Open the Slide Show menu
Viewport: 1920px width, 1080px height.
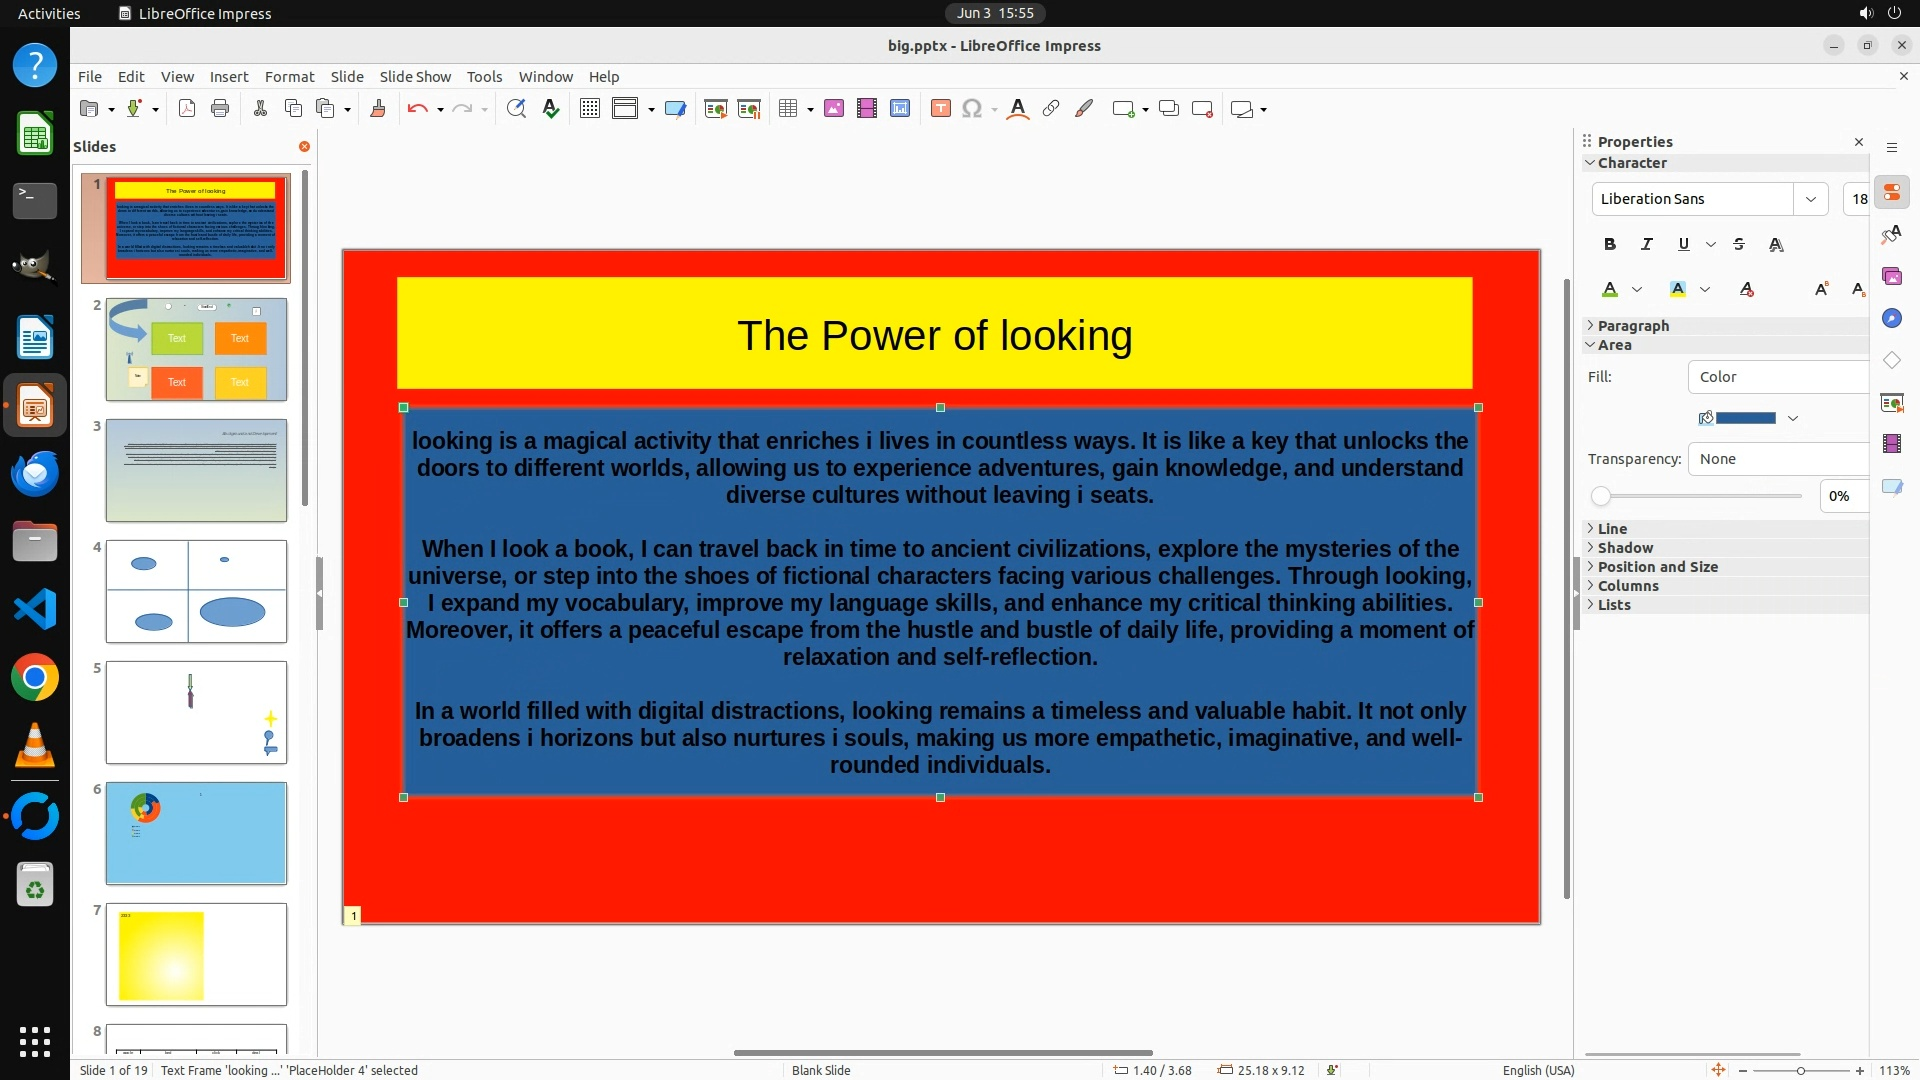[415, 77]
